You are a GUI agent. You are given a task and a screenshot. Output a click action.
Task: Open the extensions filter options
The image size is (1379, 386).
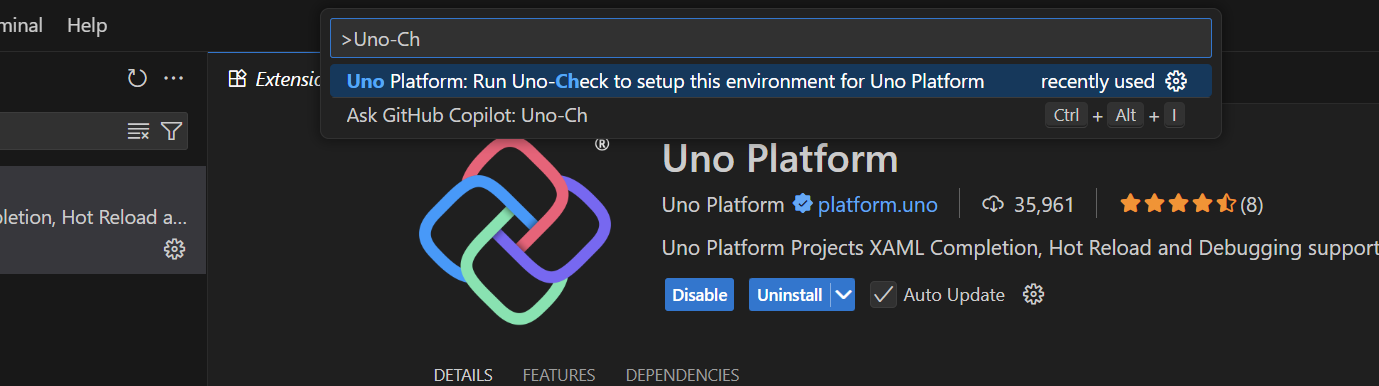click(x=172, y=131)
